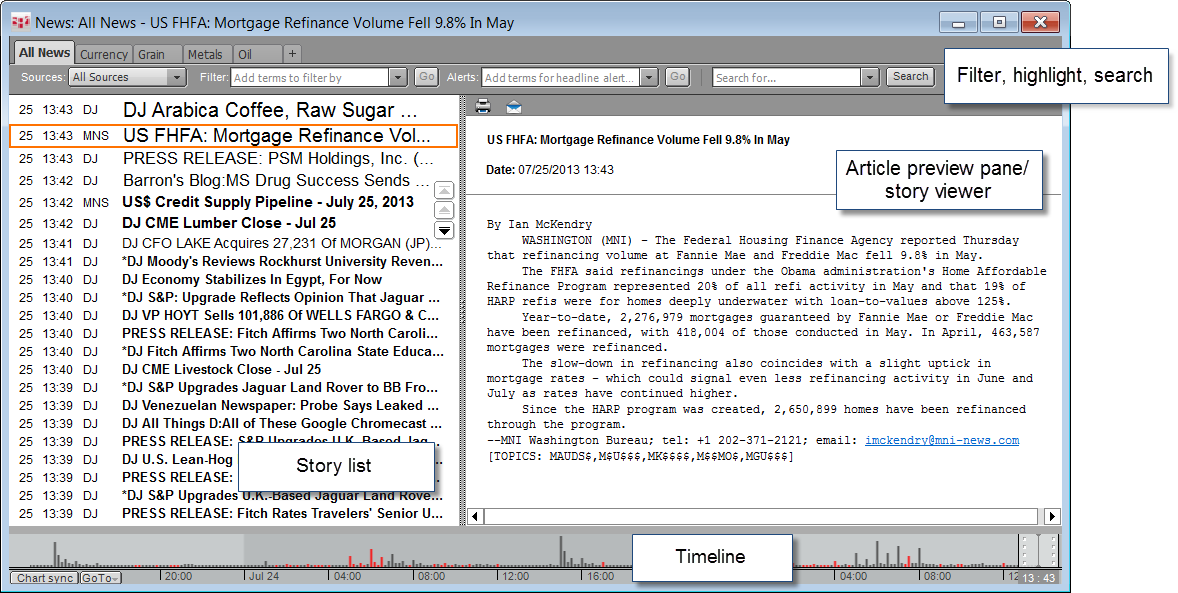Print the current article
The width and height of the screenshot is (1178, 593).
[483, 107]
